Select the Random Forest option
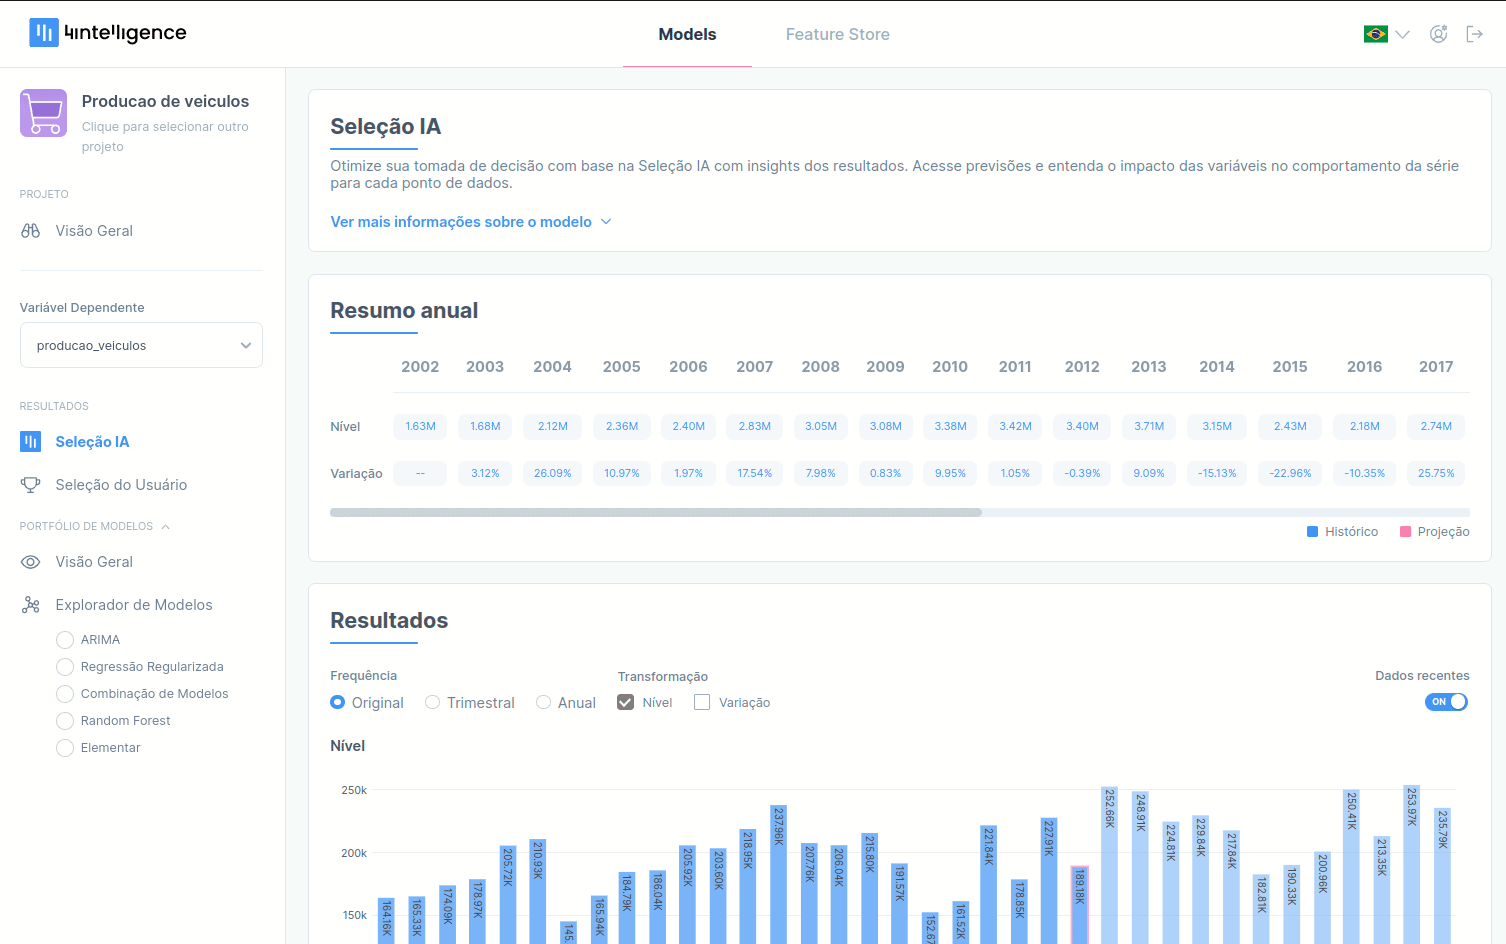This screenshot has width=1506, height=944. [x=65, y=721]
